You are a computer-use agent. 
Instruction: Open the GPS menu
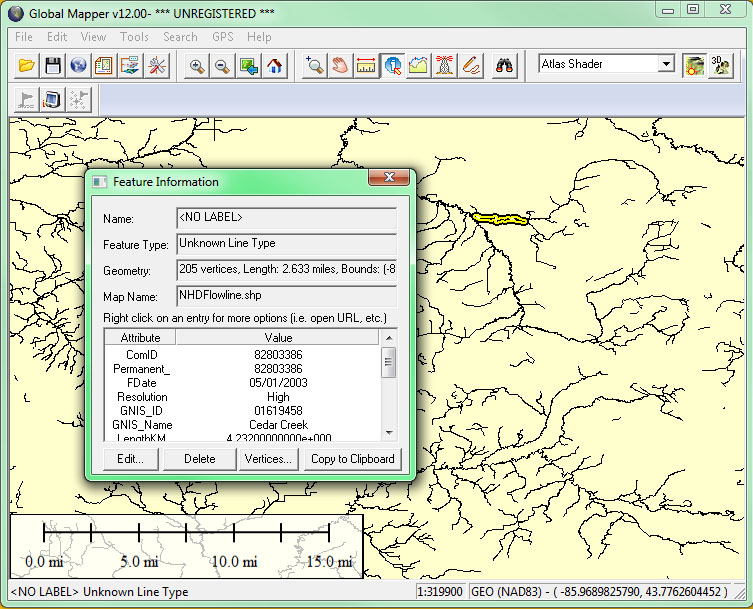coord(223,37)
